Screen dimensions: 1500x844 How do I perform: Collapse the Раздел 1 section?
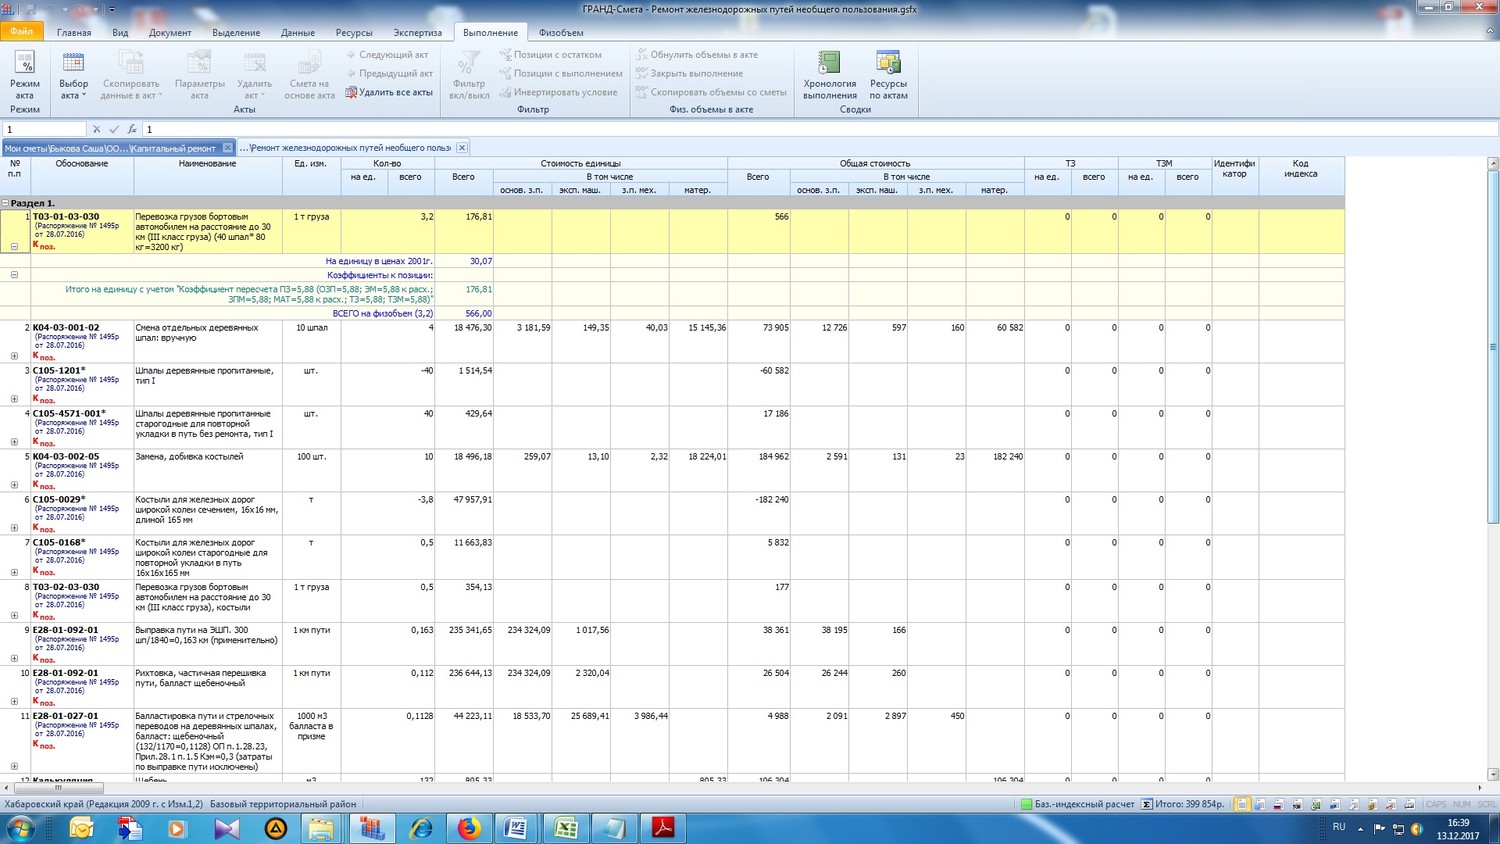6,203
